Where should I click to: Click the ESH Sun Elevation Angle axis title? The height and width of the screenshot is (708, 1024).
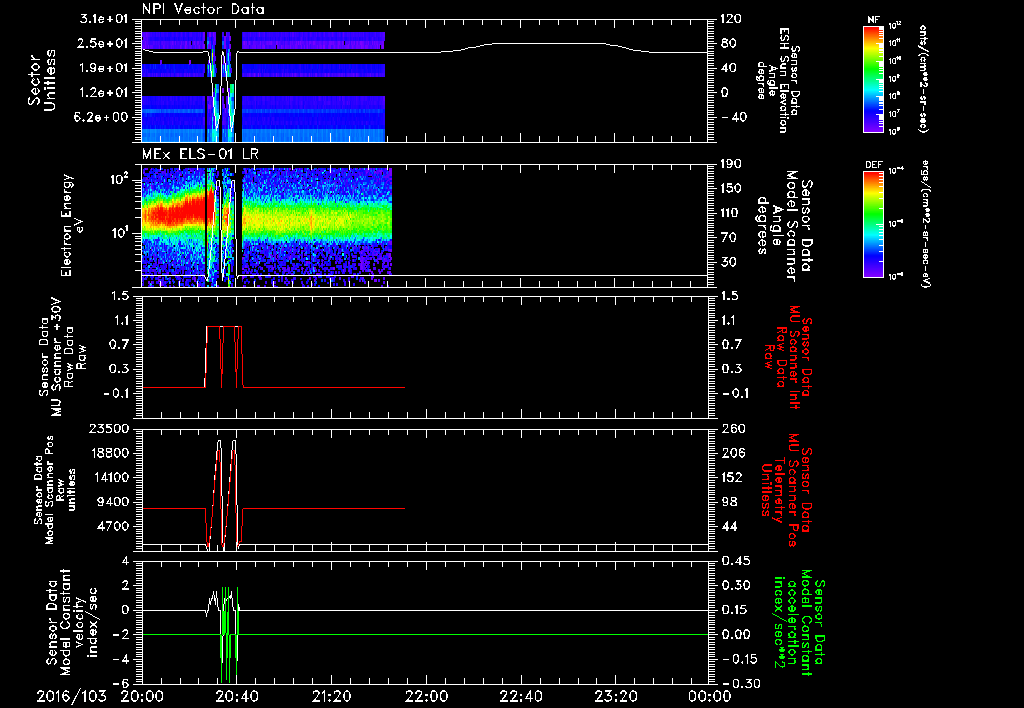point(778,80)
